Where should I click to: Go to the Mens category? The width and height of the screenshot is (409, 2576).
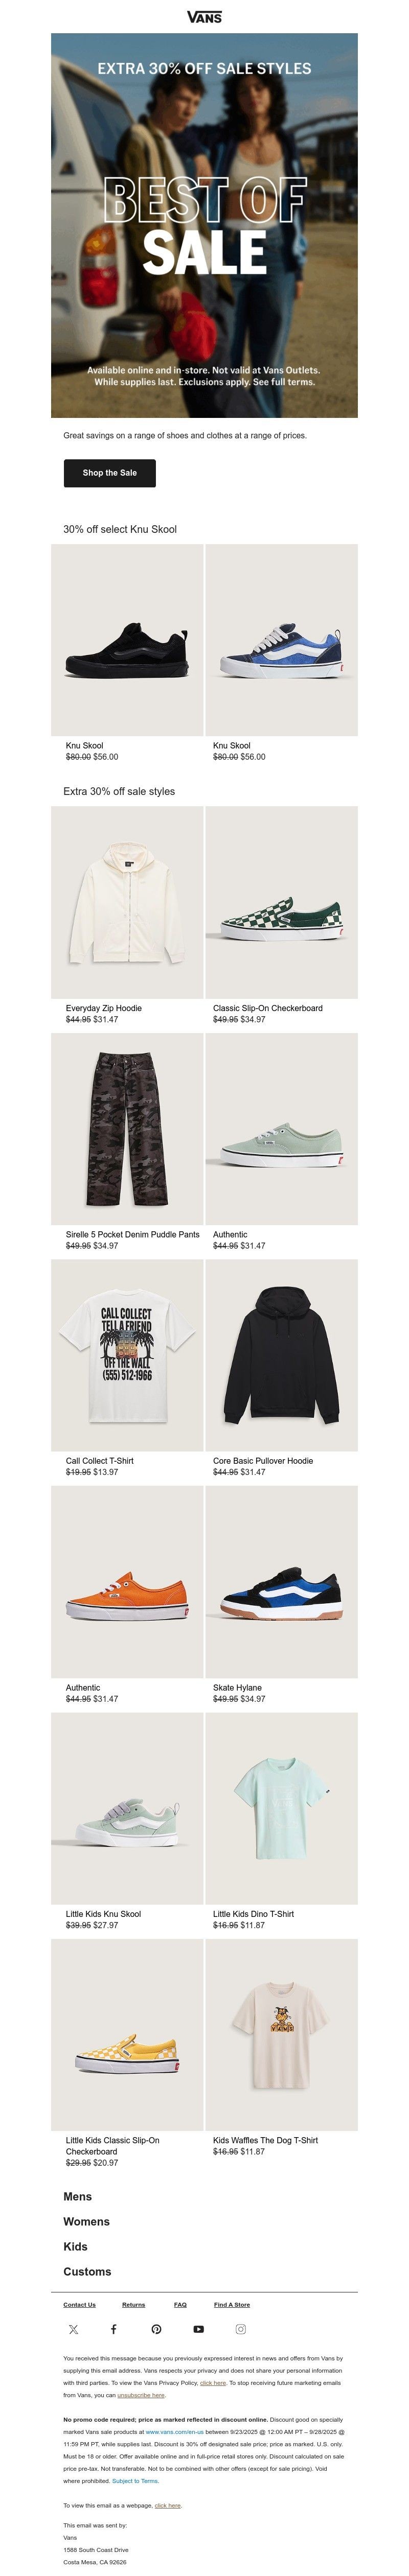(77, 2197)
